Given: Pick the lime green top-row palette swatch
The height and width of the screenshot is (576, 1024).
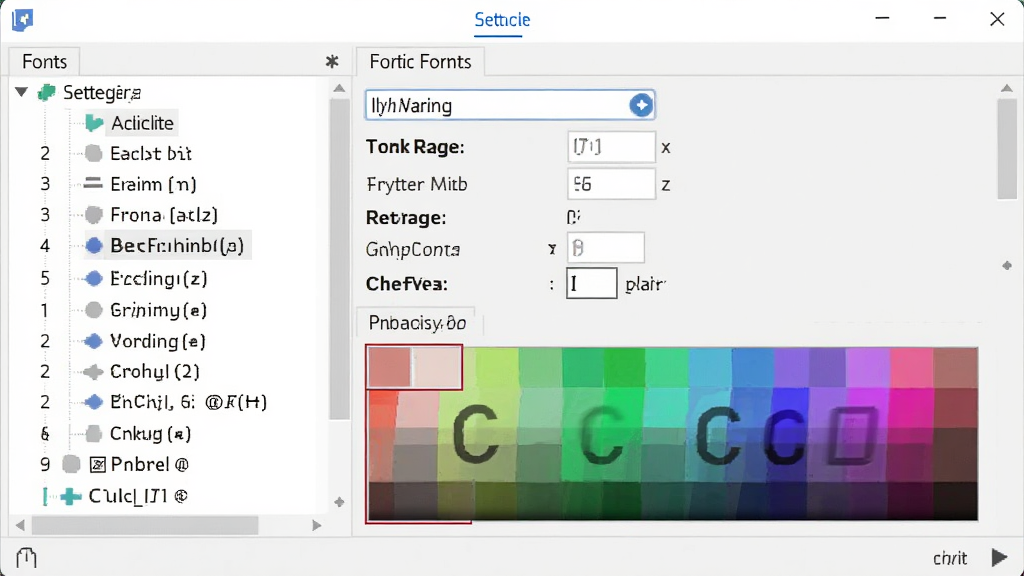Looking at the screenshot, I should pos(498,367).
